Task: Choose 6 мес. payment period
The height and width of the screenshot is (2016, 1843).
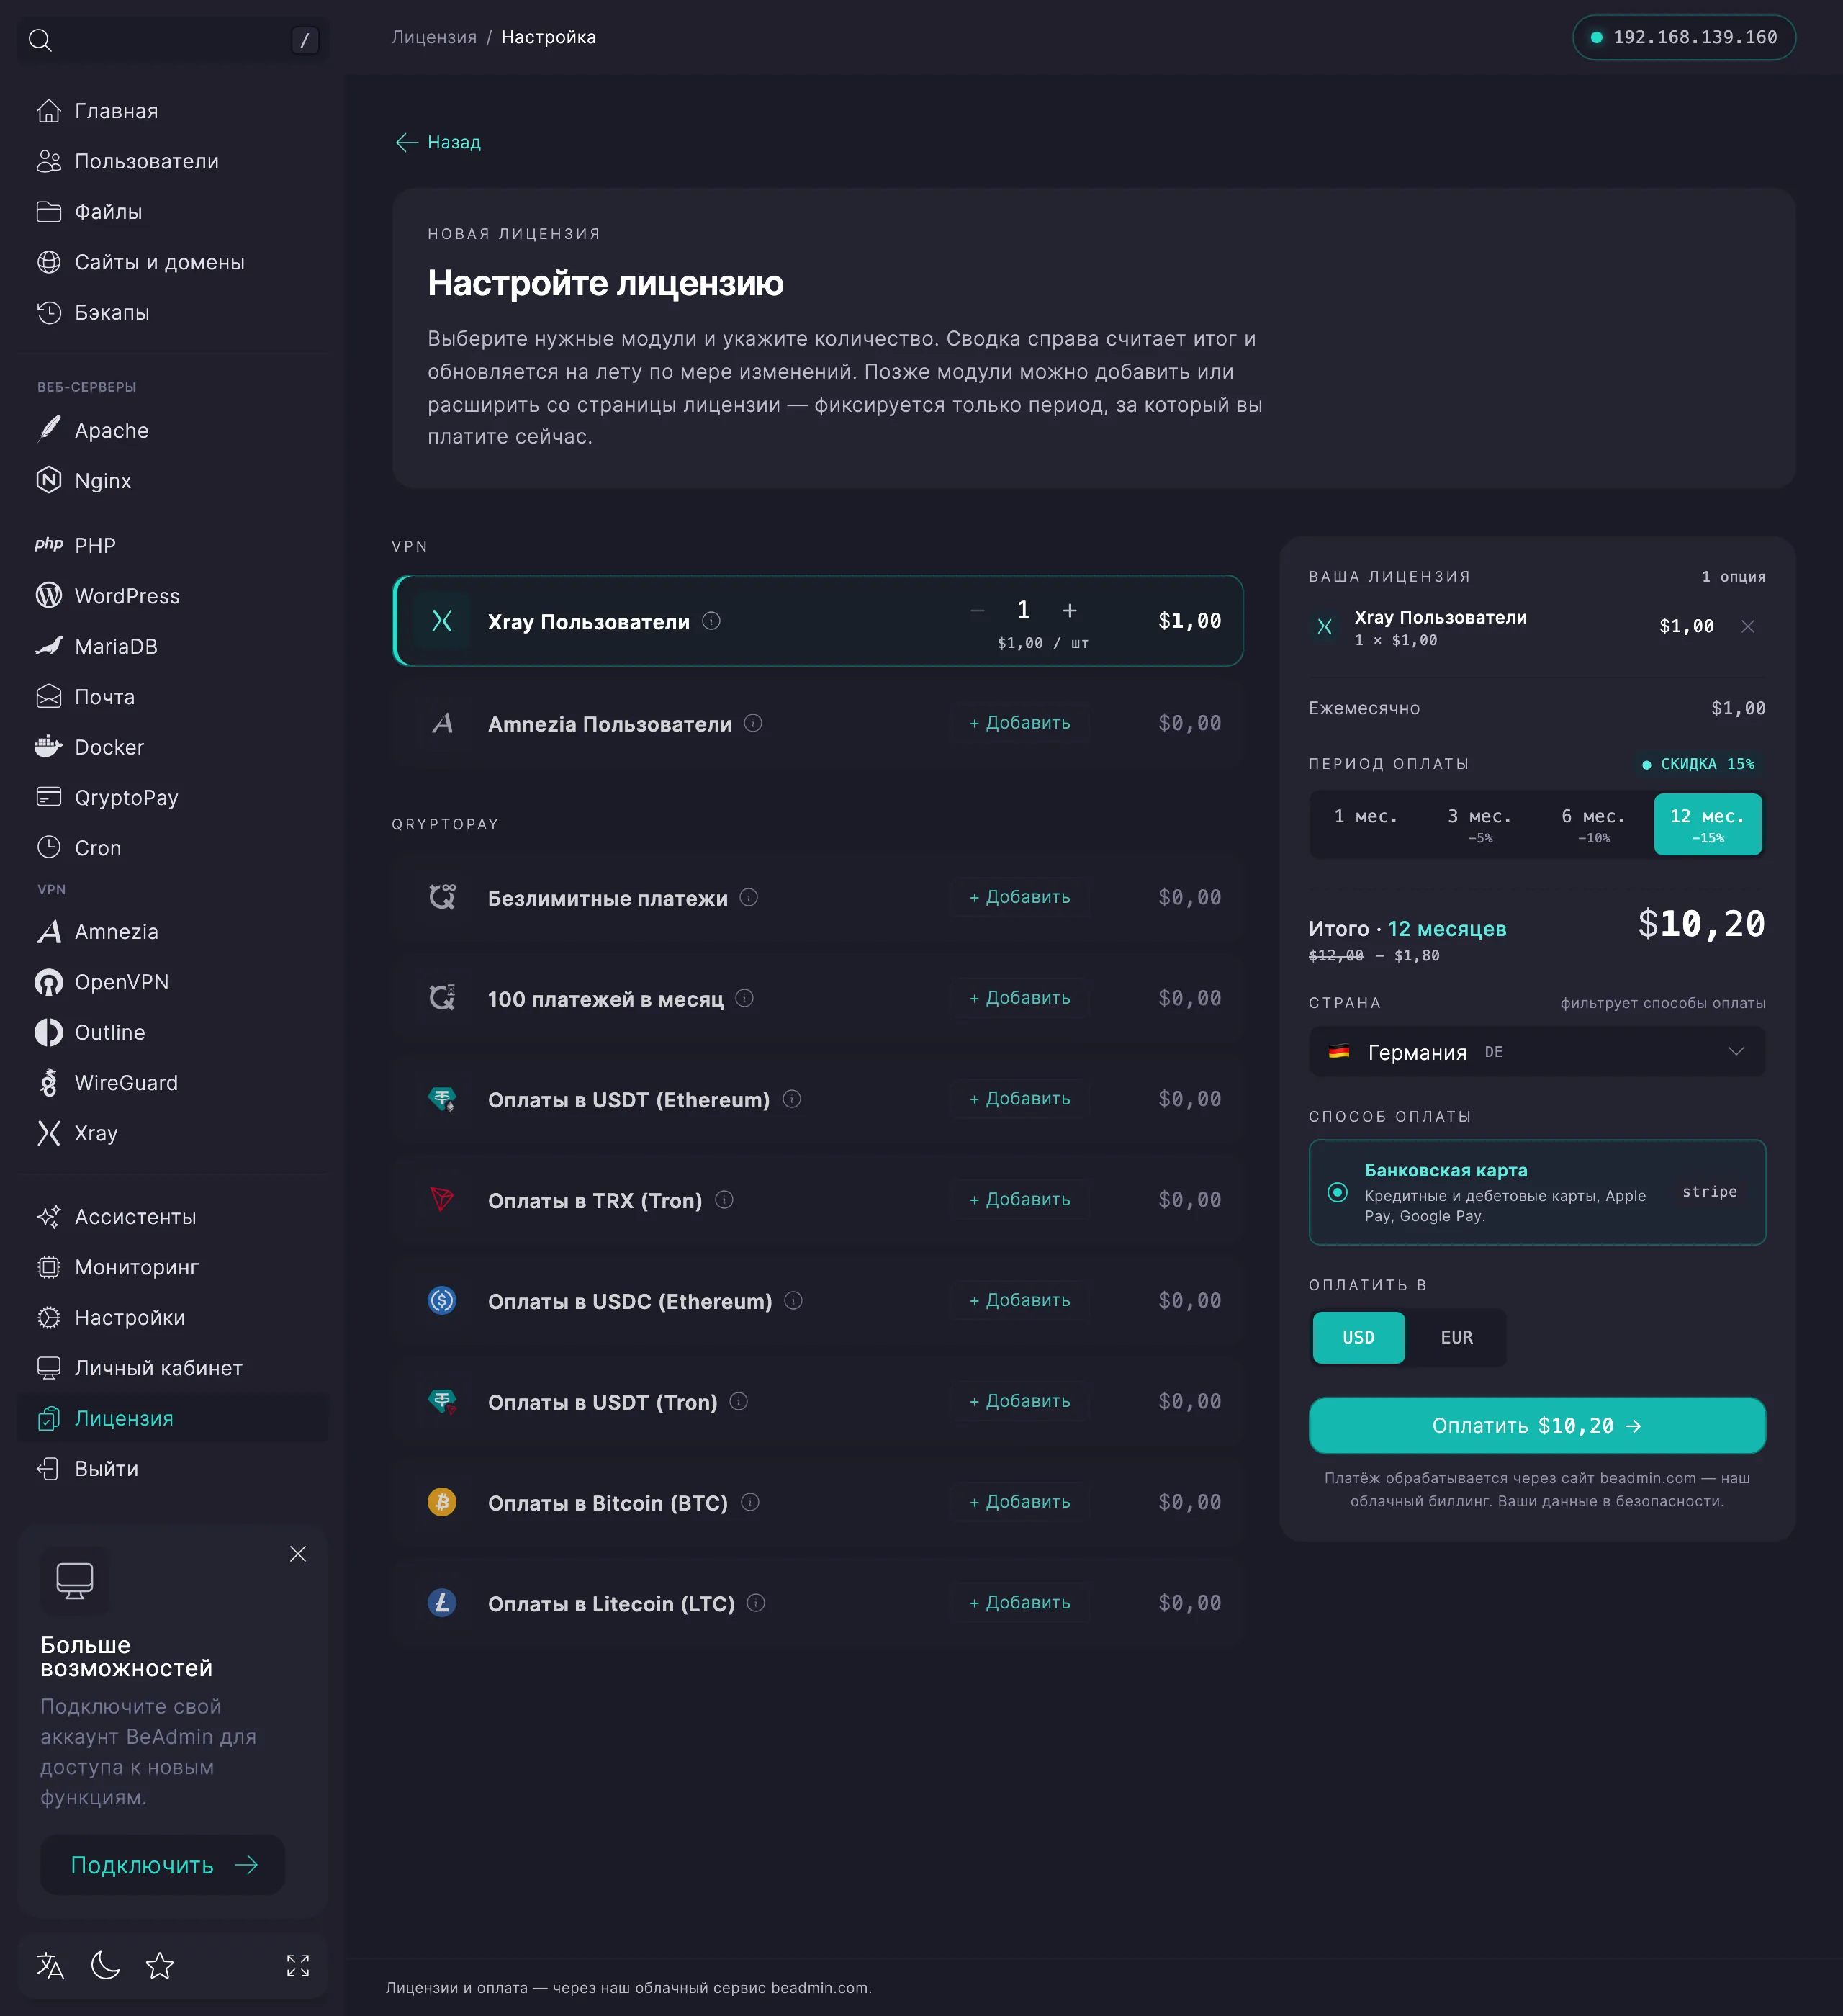Action: [x=1594, y=824]
